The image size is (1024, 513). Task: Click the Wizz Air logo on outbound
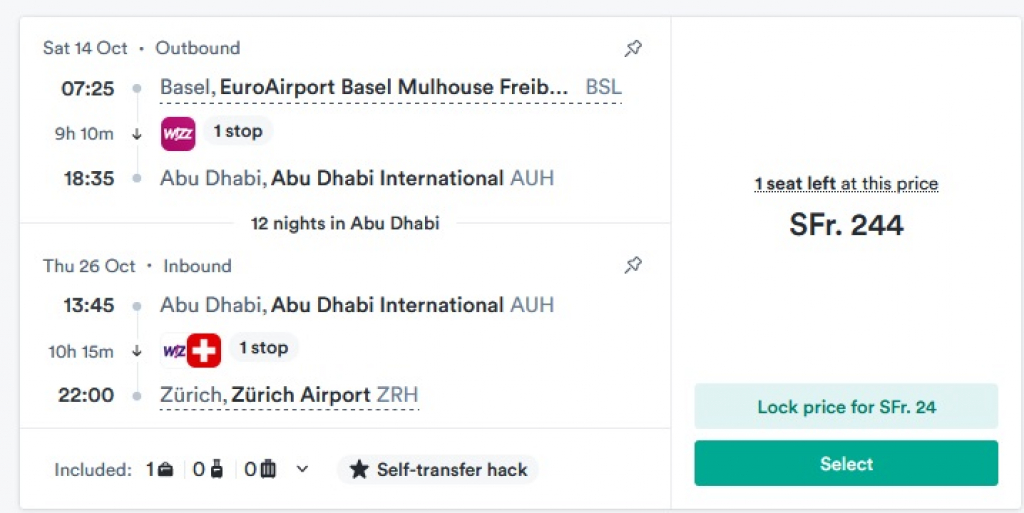click(x=178, y=133)
